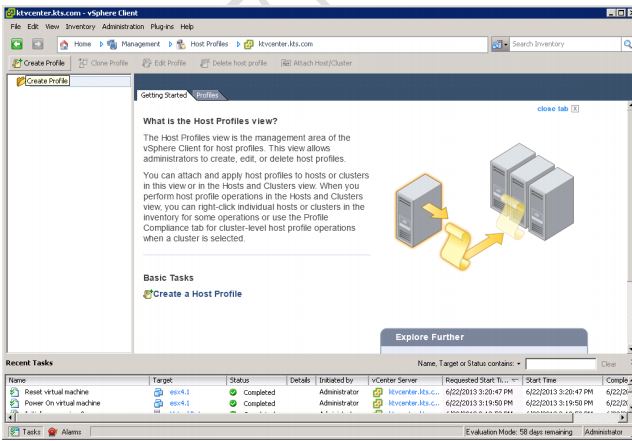
Task: Click the vSphere Client title bar icon
Action: pyautogui.click(x=10, y=13)
